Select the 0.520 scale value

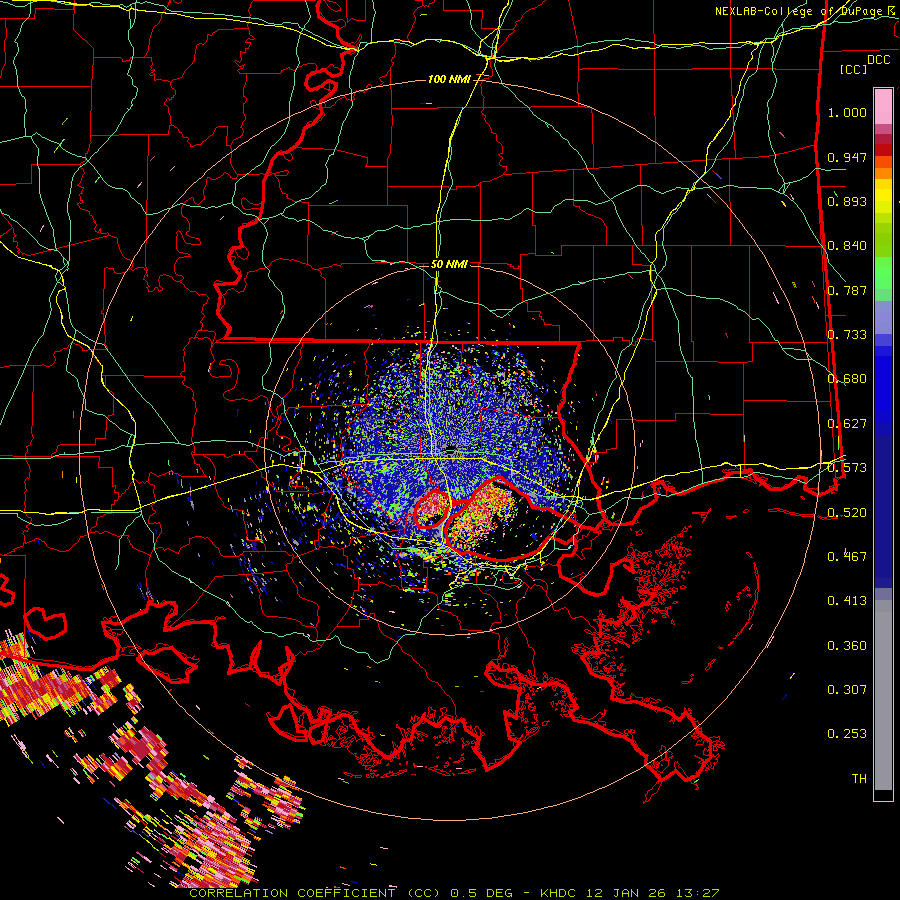[847, 513]
